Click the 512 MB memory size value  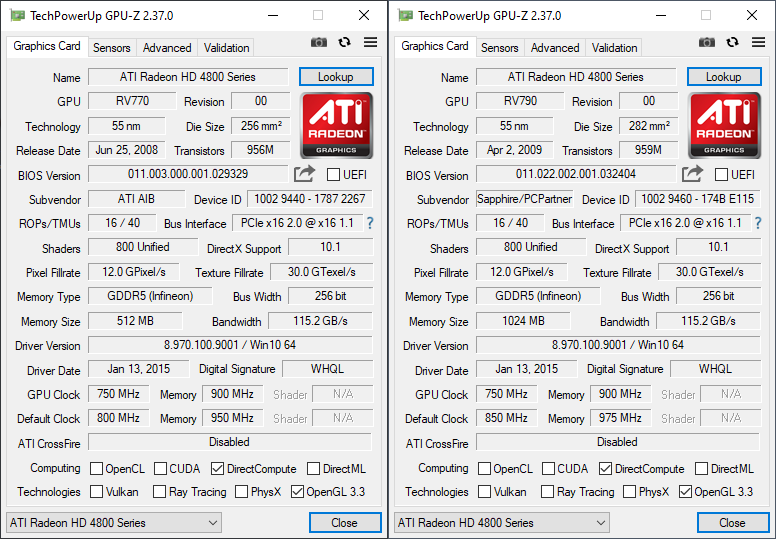point(135,321)
